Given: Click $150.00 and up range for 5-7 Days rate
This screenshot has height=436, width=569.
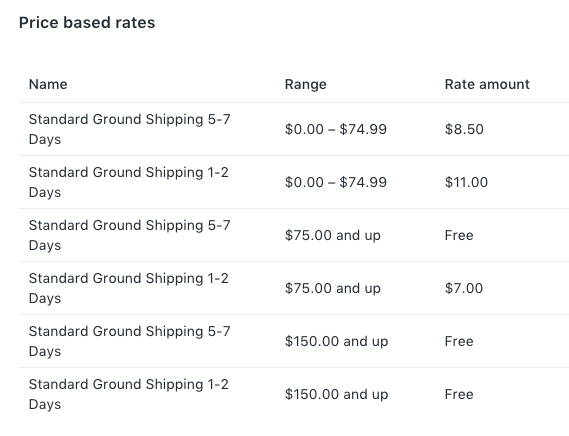Looking at the screenshot, I should 336,341.
